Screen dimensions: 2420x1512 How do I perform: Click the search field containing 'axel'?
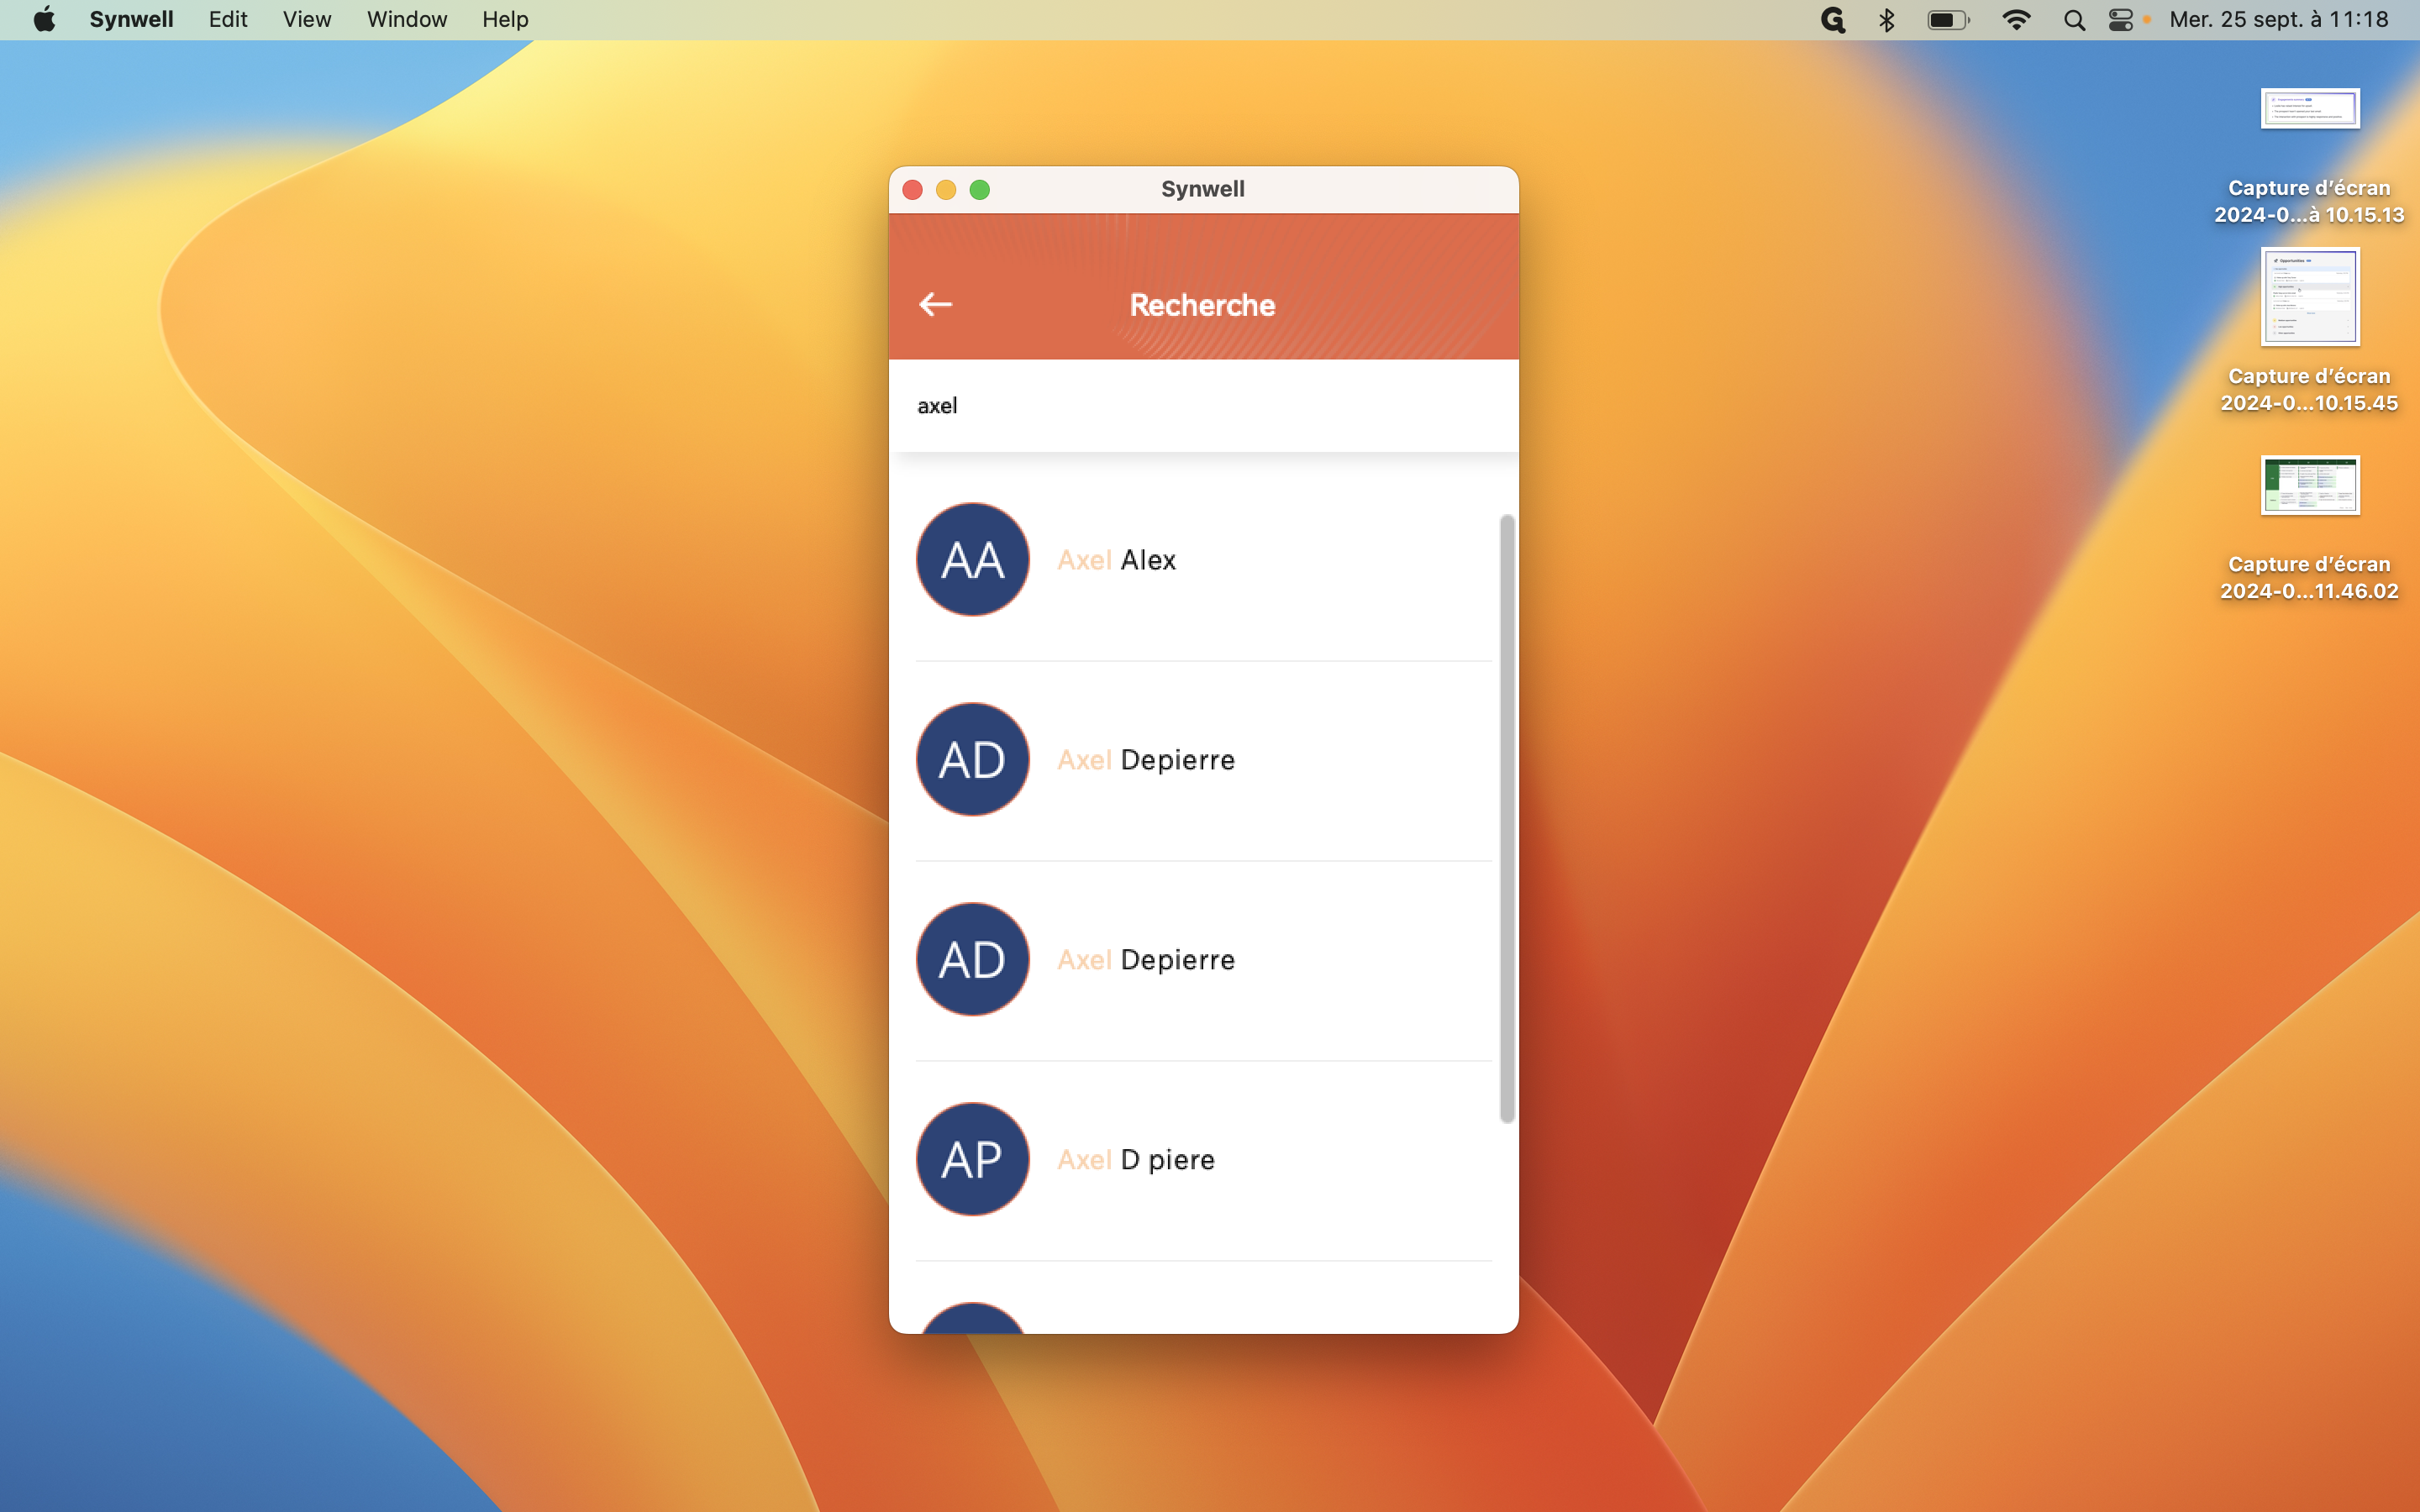click(1203, 406)
